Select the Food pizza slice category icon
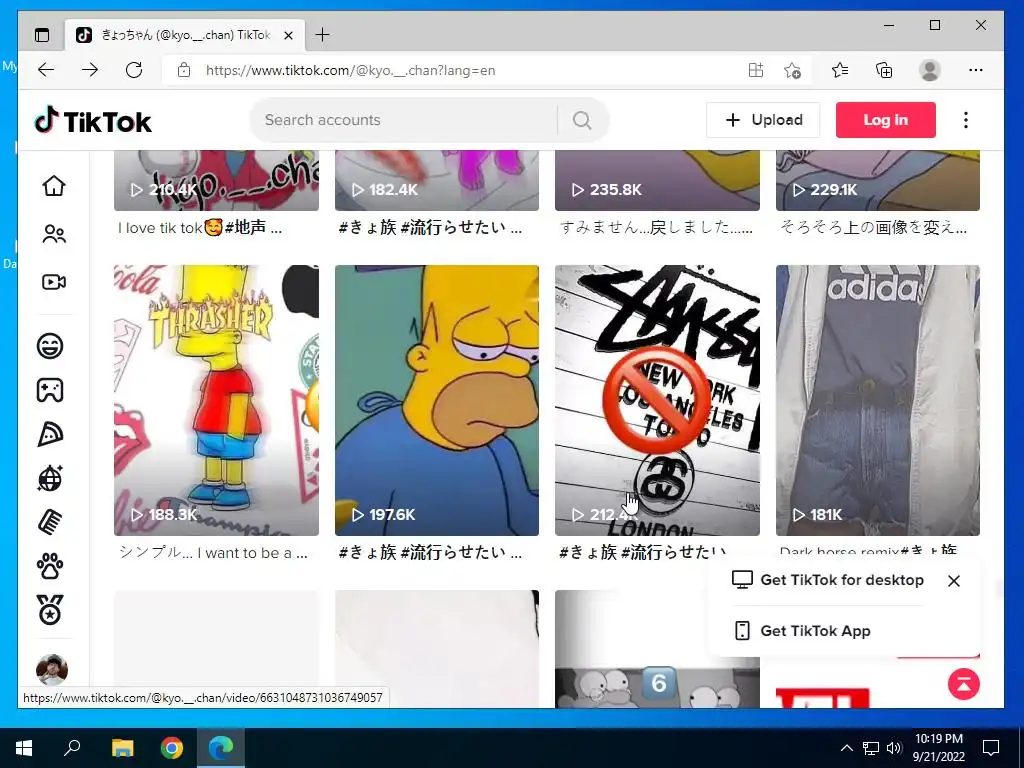The width and height of the screenshot is (1024, 768). (x=50, y=434)
